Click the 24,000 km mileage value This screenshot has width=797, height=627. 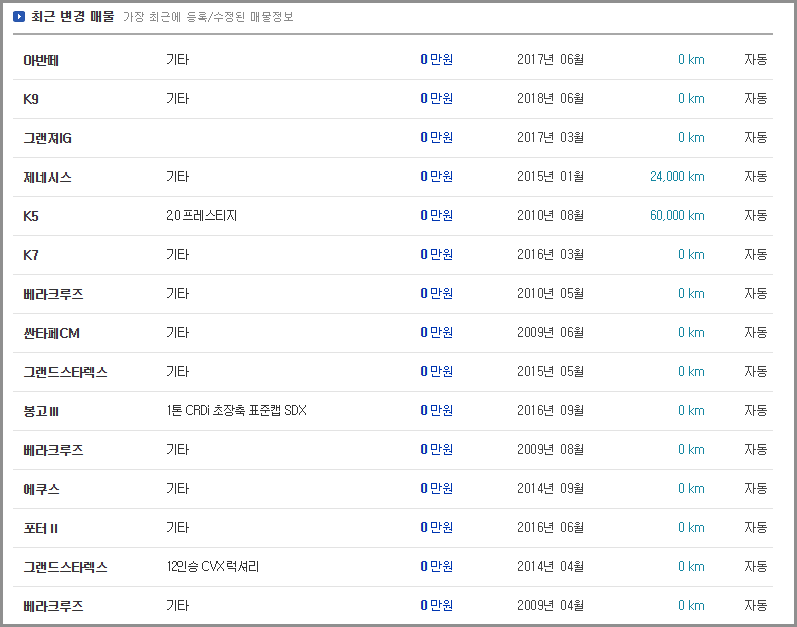pyautogui.click(x=677, y=177)
